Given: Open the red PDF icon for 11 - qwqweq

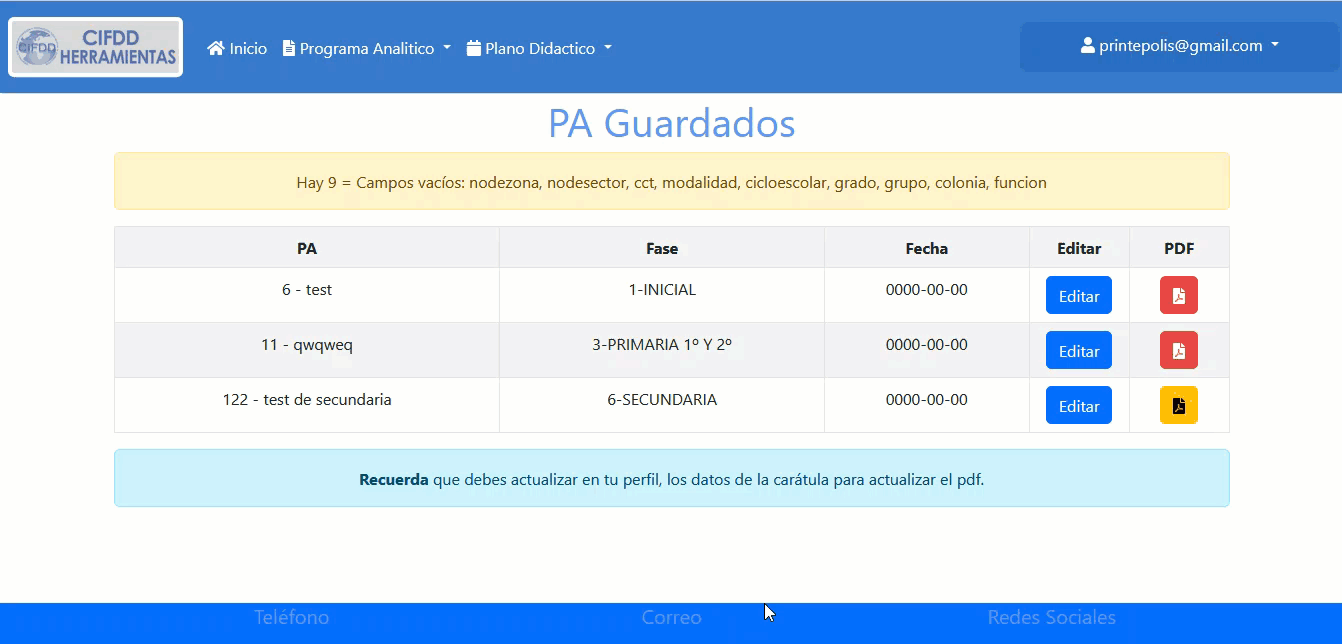Looking at the screenshot, I should (x=1179, y=351).
